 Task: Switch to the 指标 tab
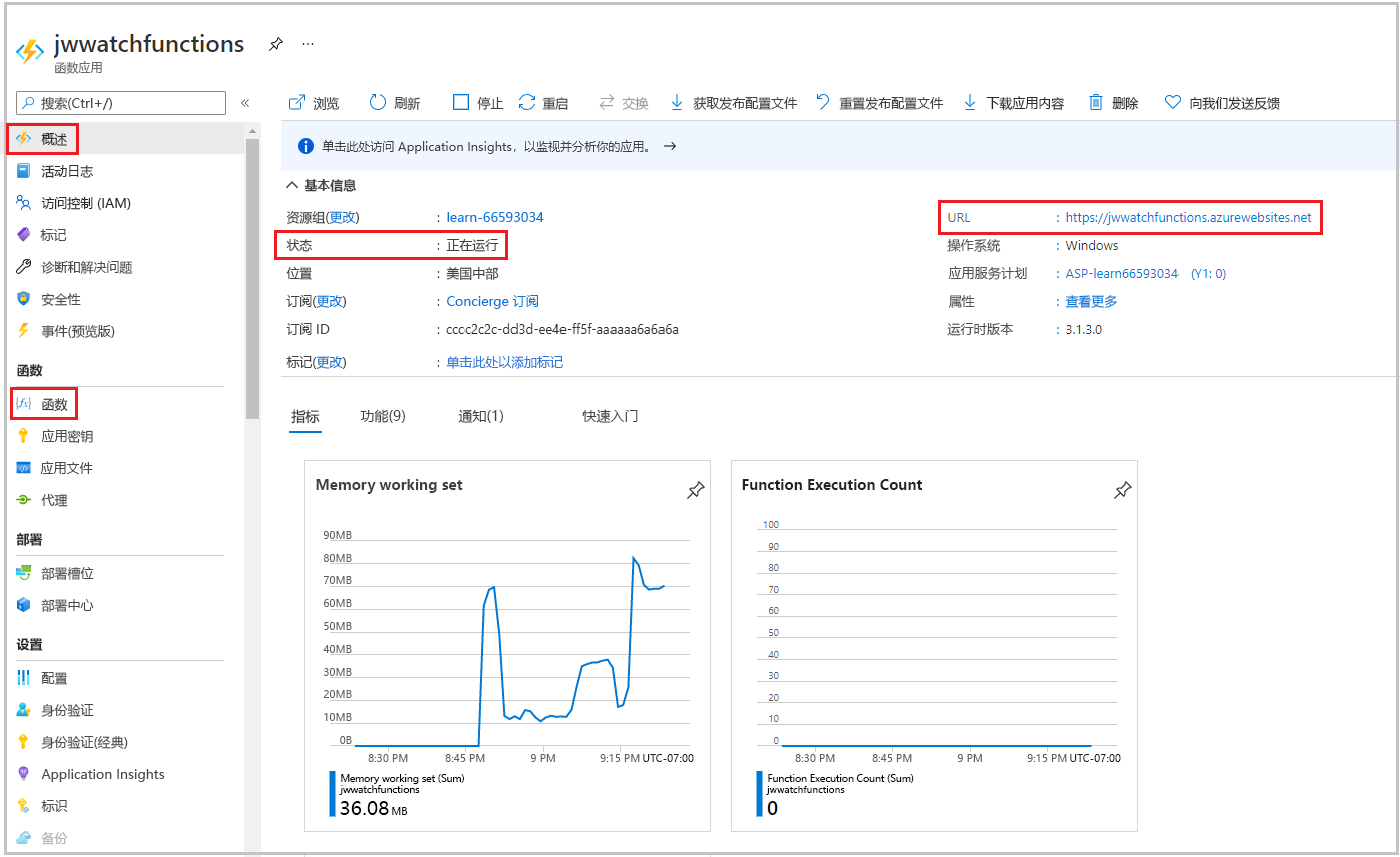point(305,416)
